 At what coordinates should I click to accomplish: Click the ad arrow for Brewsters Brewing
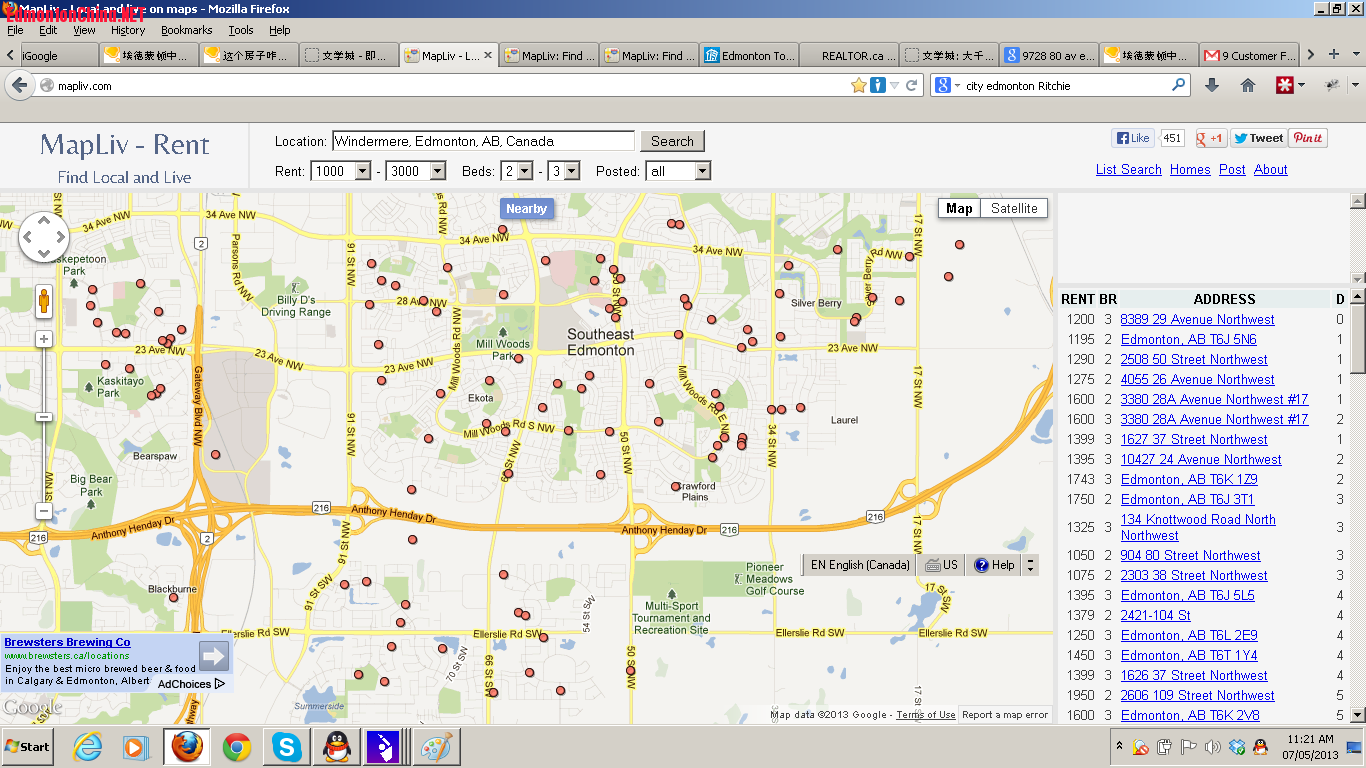tap(214, 656)
